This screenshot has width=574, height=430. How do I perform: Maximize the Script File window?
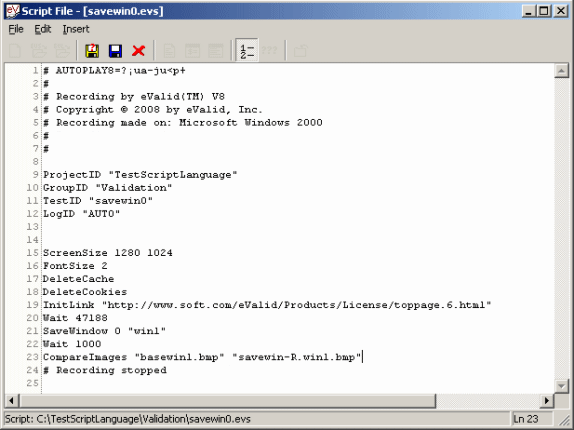[x=544, y=11]
